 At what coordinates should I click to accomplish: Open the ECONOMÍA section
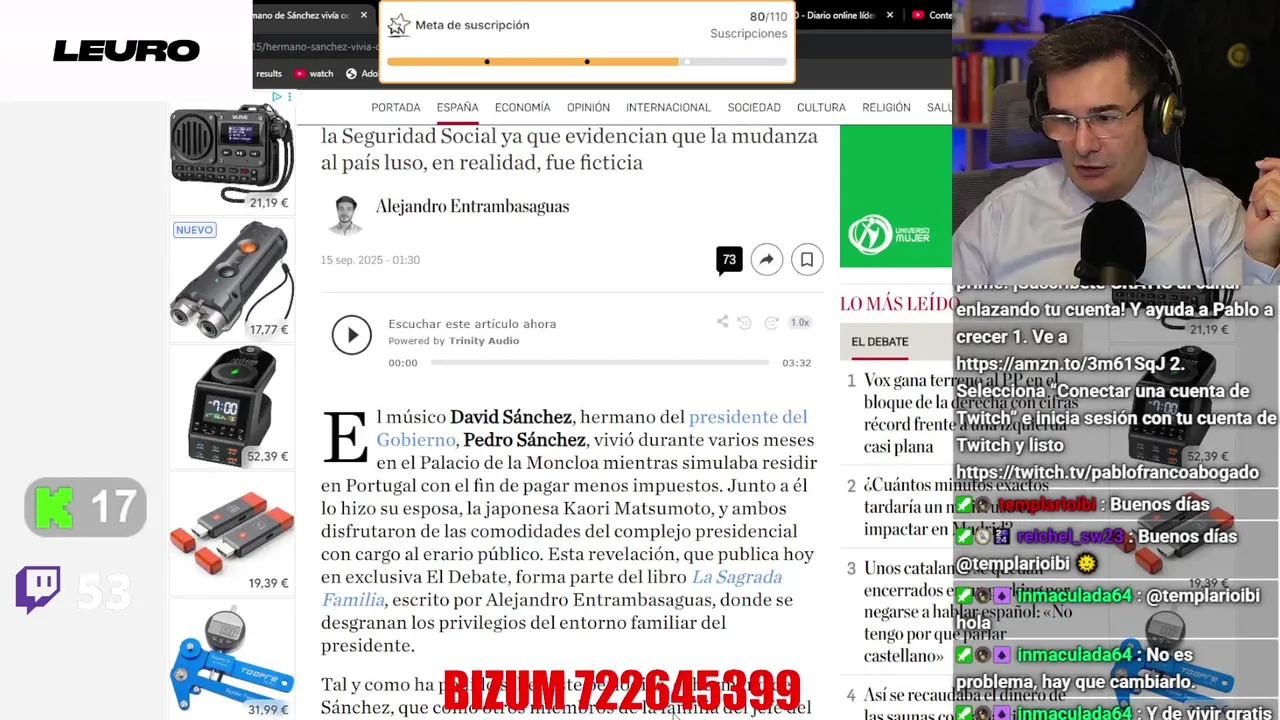522,107
